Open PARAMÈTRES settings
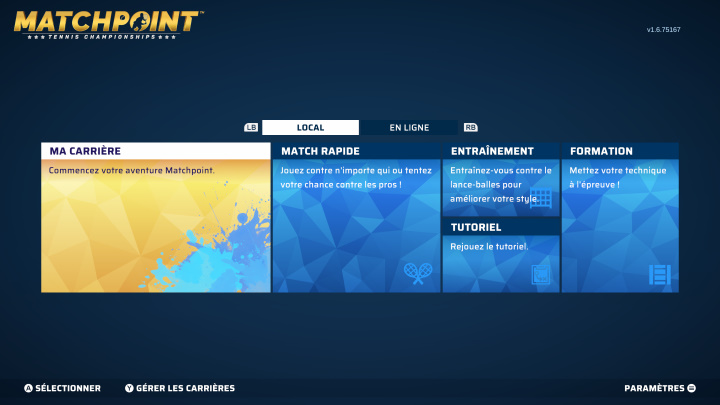This screenshot has height=405, width=720. pyautogui.click(x=654, y=388)
